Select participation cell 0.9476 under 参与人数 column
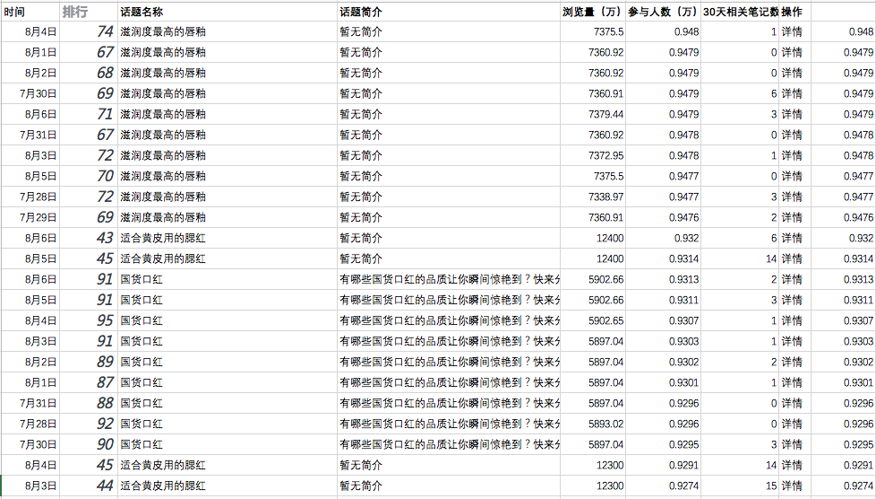 click(663, 218)
